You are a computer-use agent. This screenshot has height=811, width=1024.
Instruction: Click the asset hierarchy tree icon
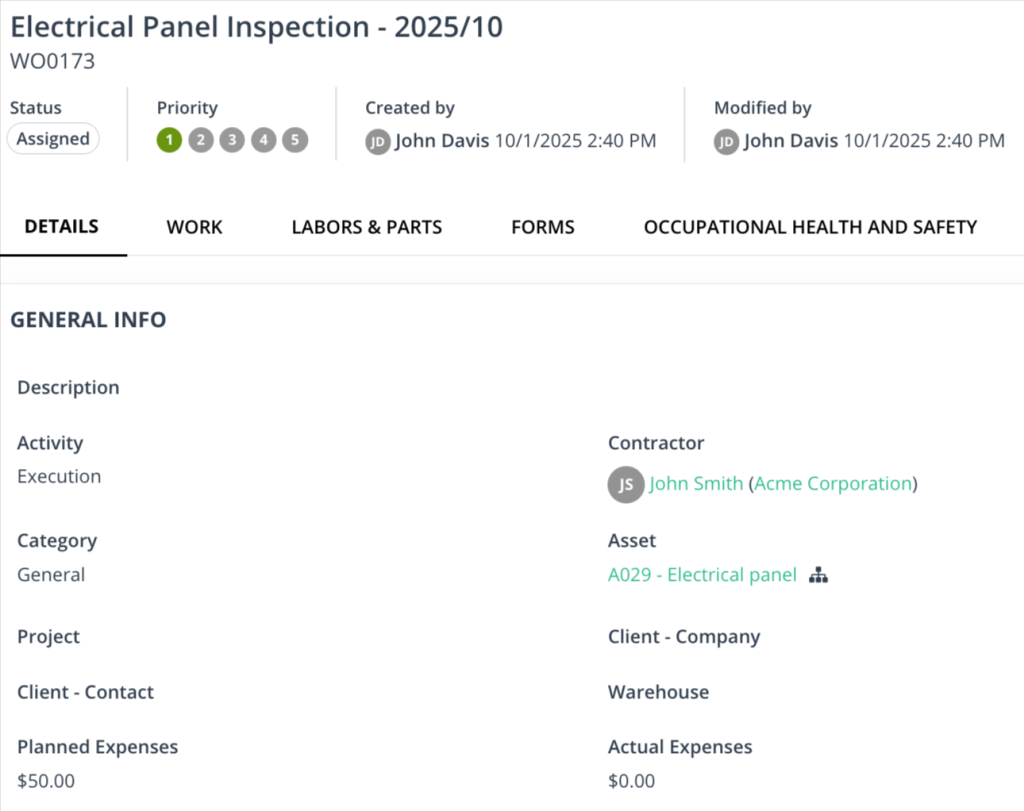pyautogui.click(x=819, y=575)
